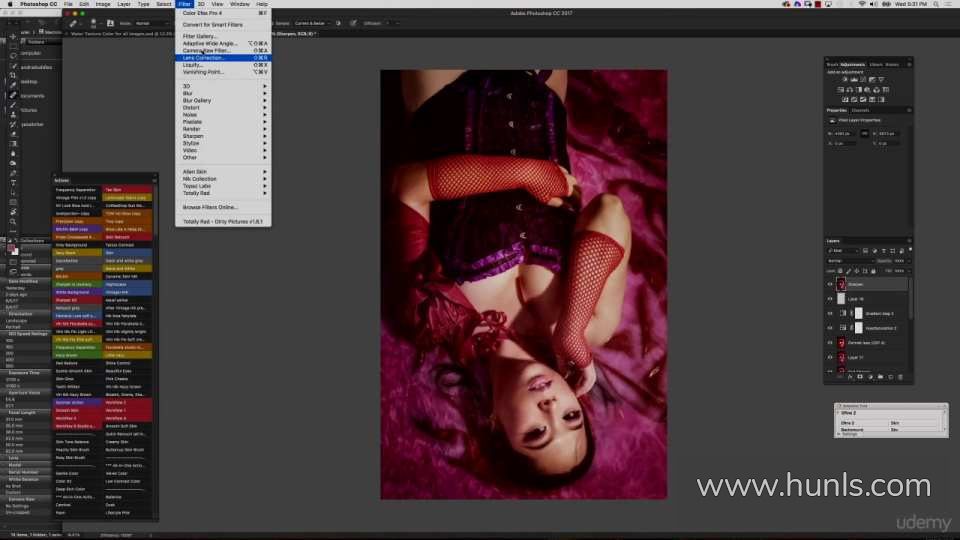Select the Lasso tool
This screenshot has width=960, height=540.
tap(13, 56)
